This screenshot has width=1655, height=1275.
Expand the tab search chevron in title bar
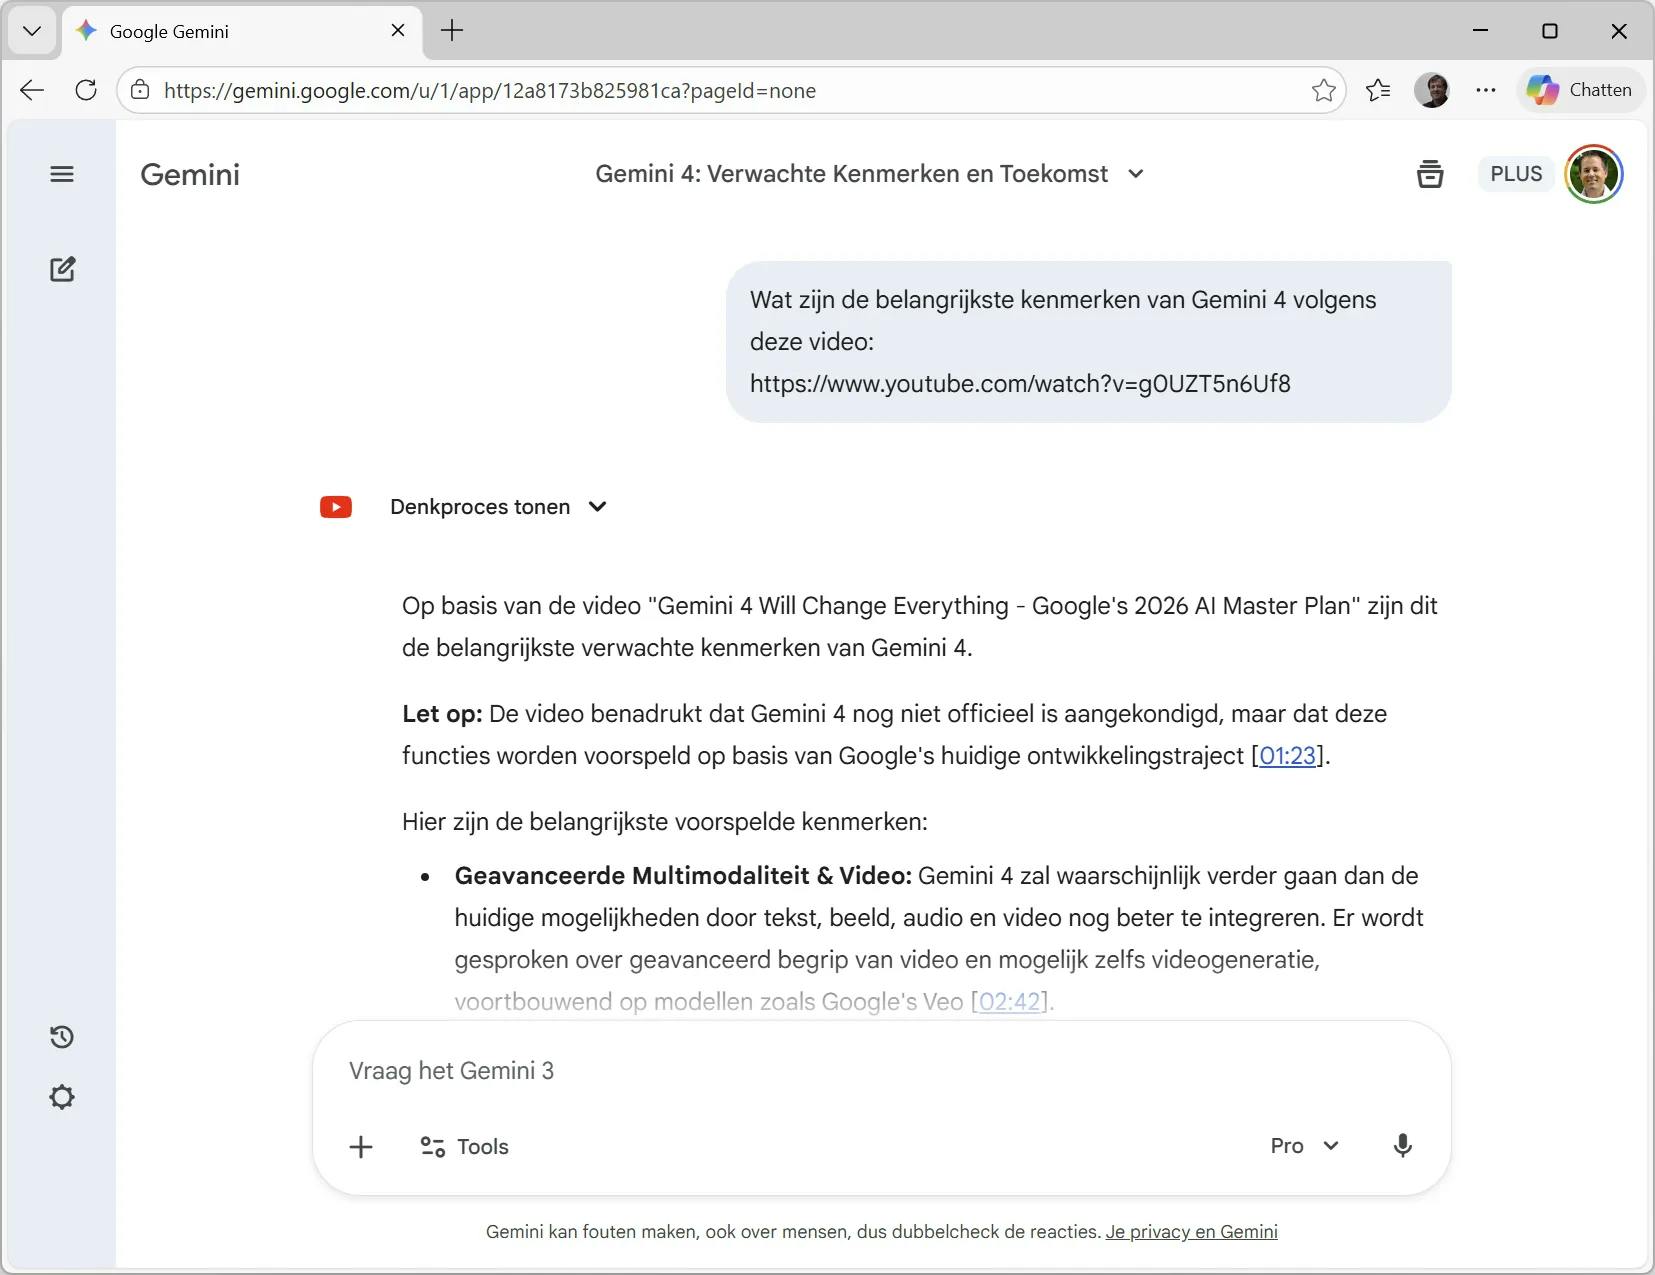point(32,31)
